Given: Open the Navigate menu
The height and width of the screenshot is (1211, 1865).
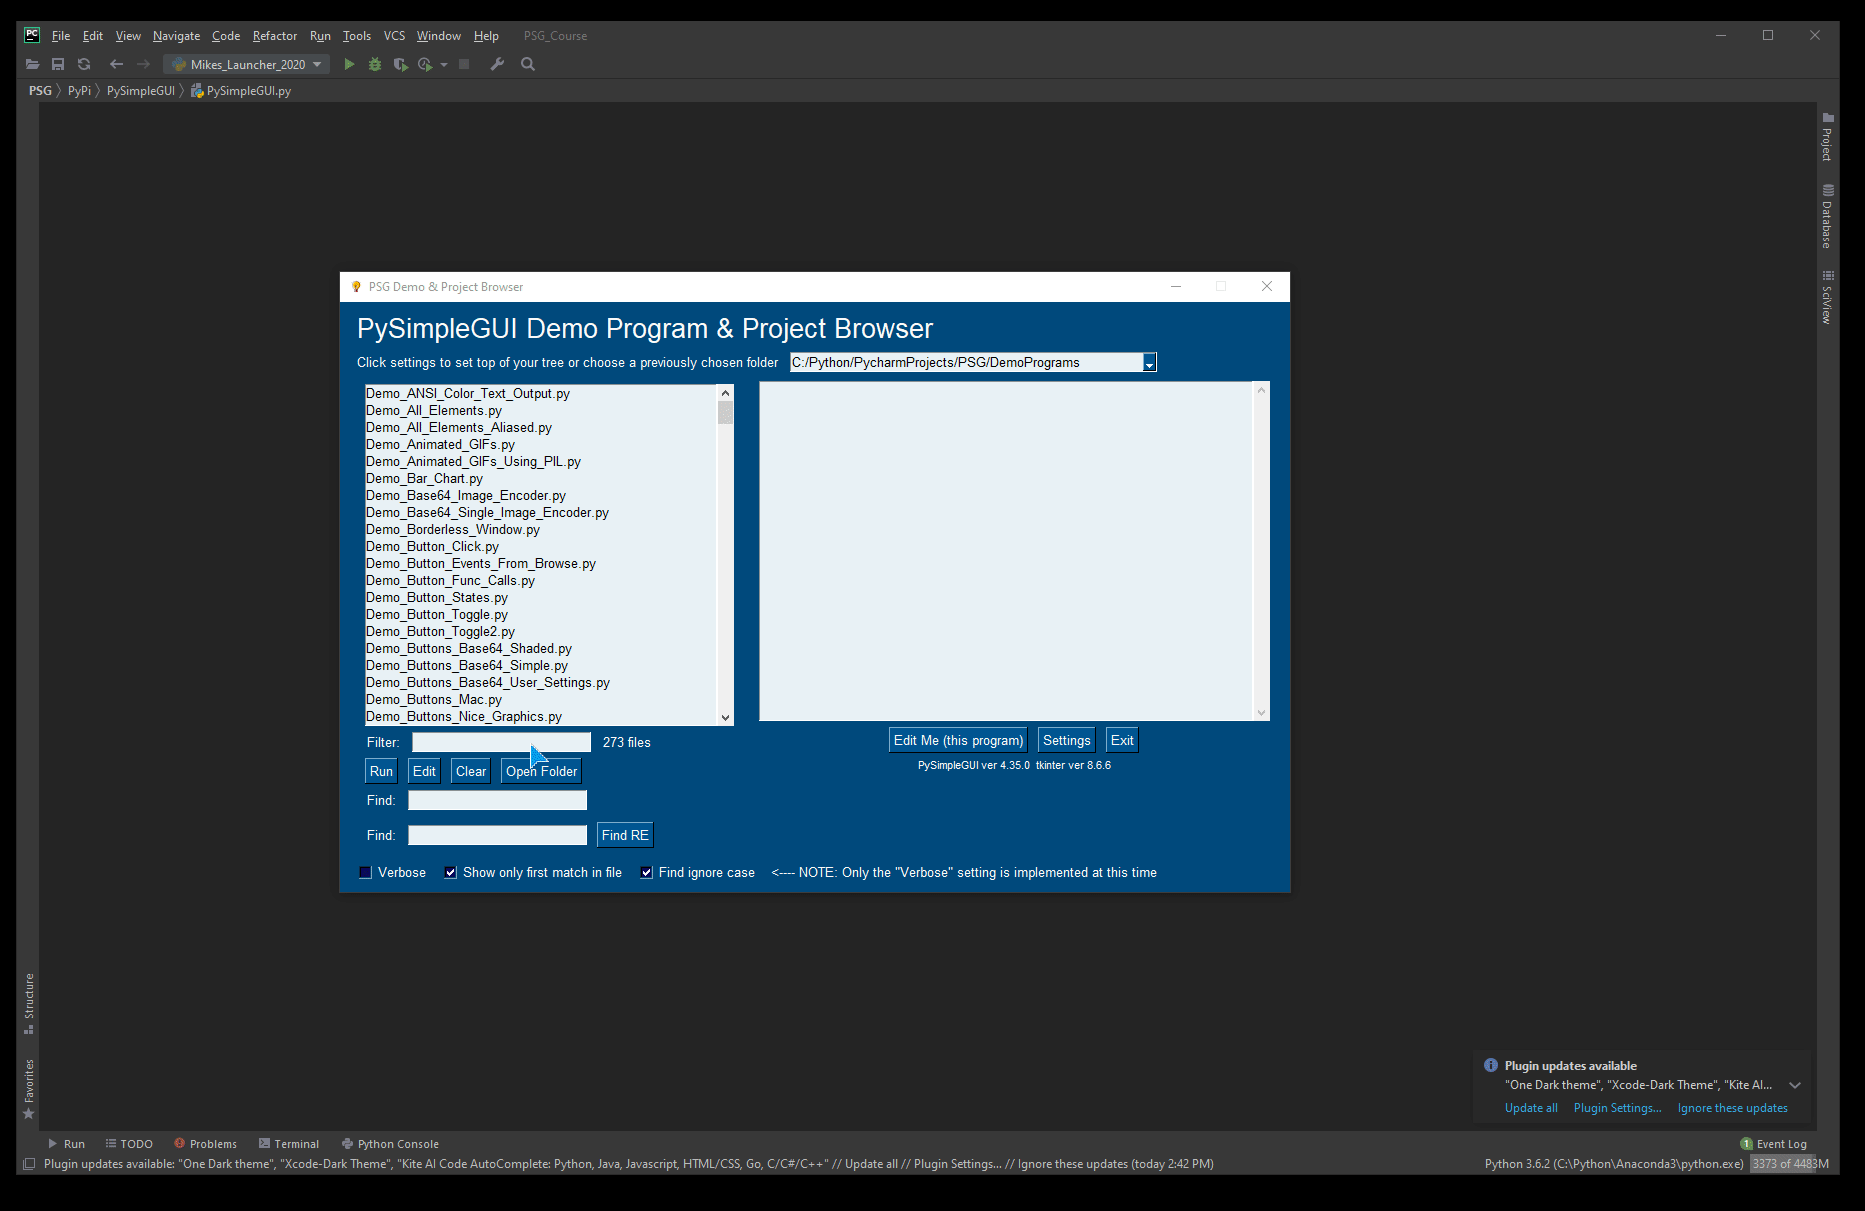Looking at the screenshot, I should click(x=176, y=36).
